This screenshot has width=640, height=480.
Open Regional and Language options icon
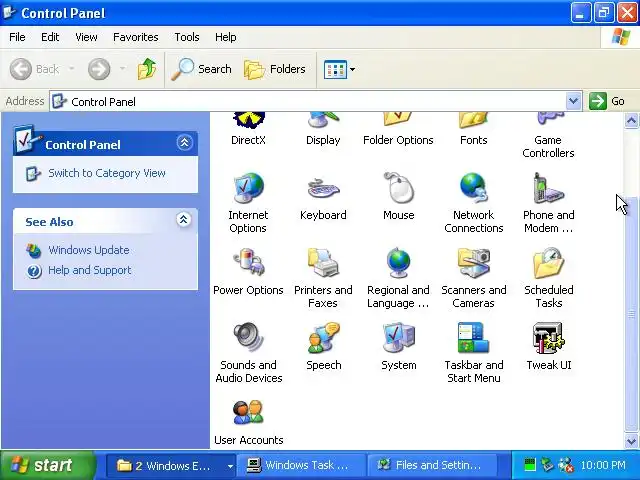tap(398, 278)
